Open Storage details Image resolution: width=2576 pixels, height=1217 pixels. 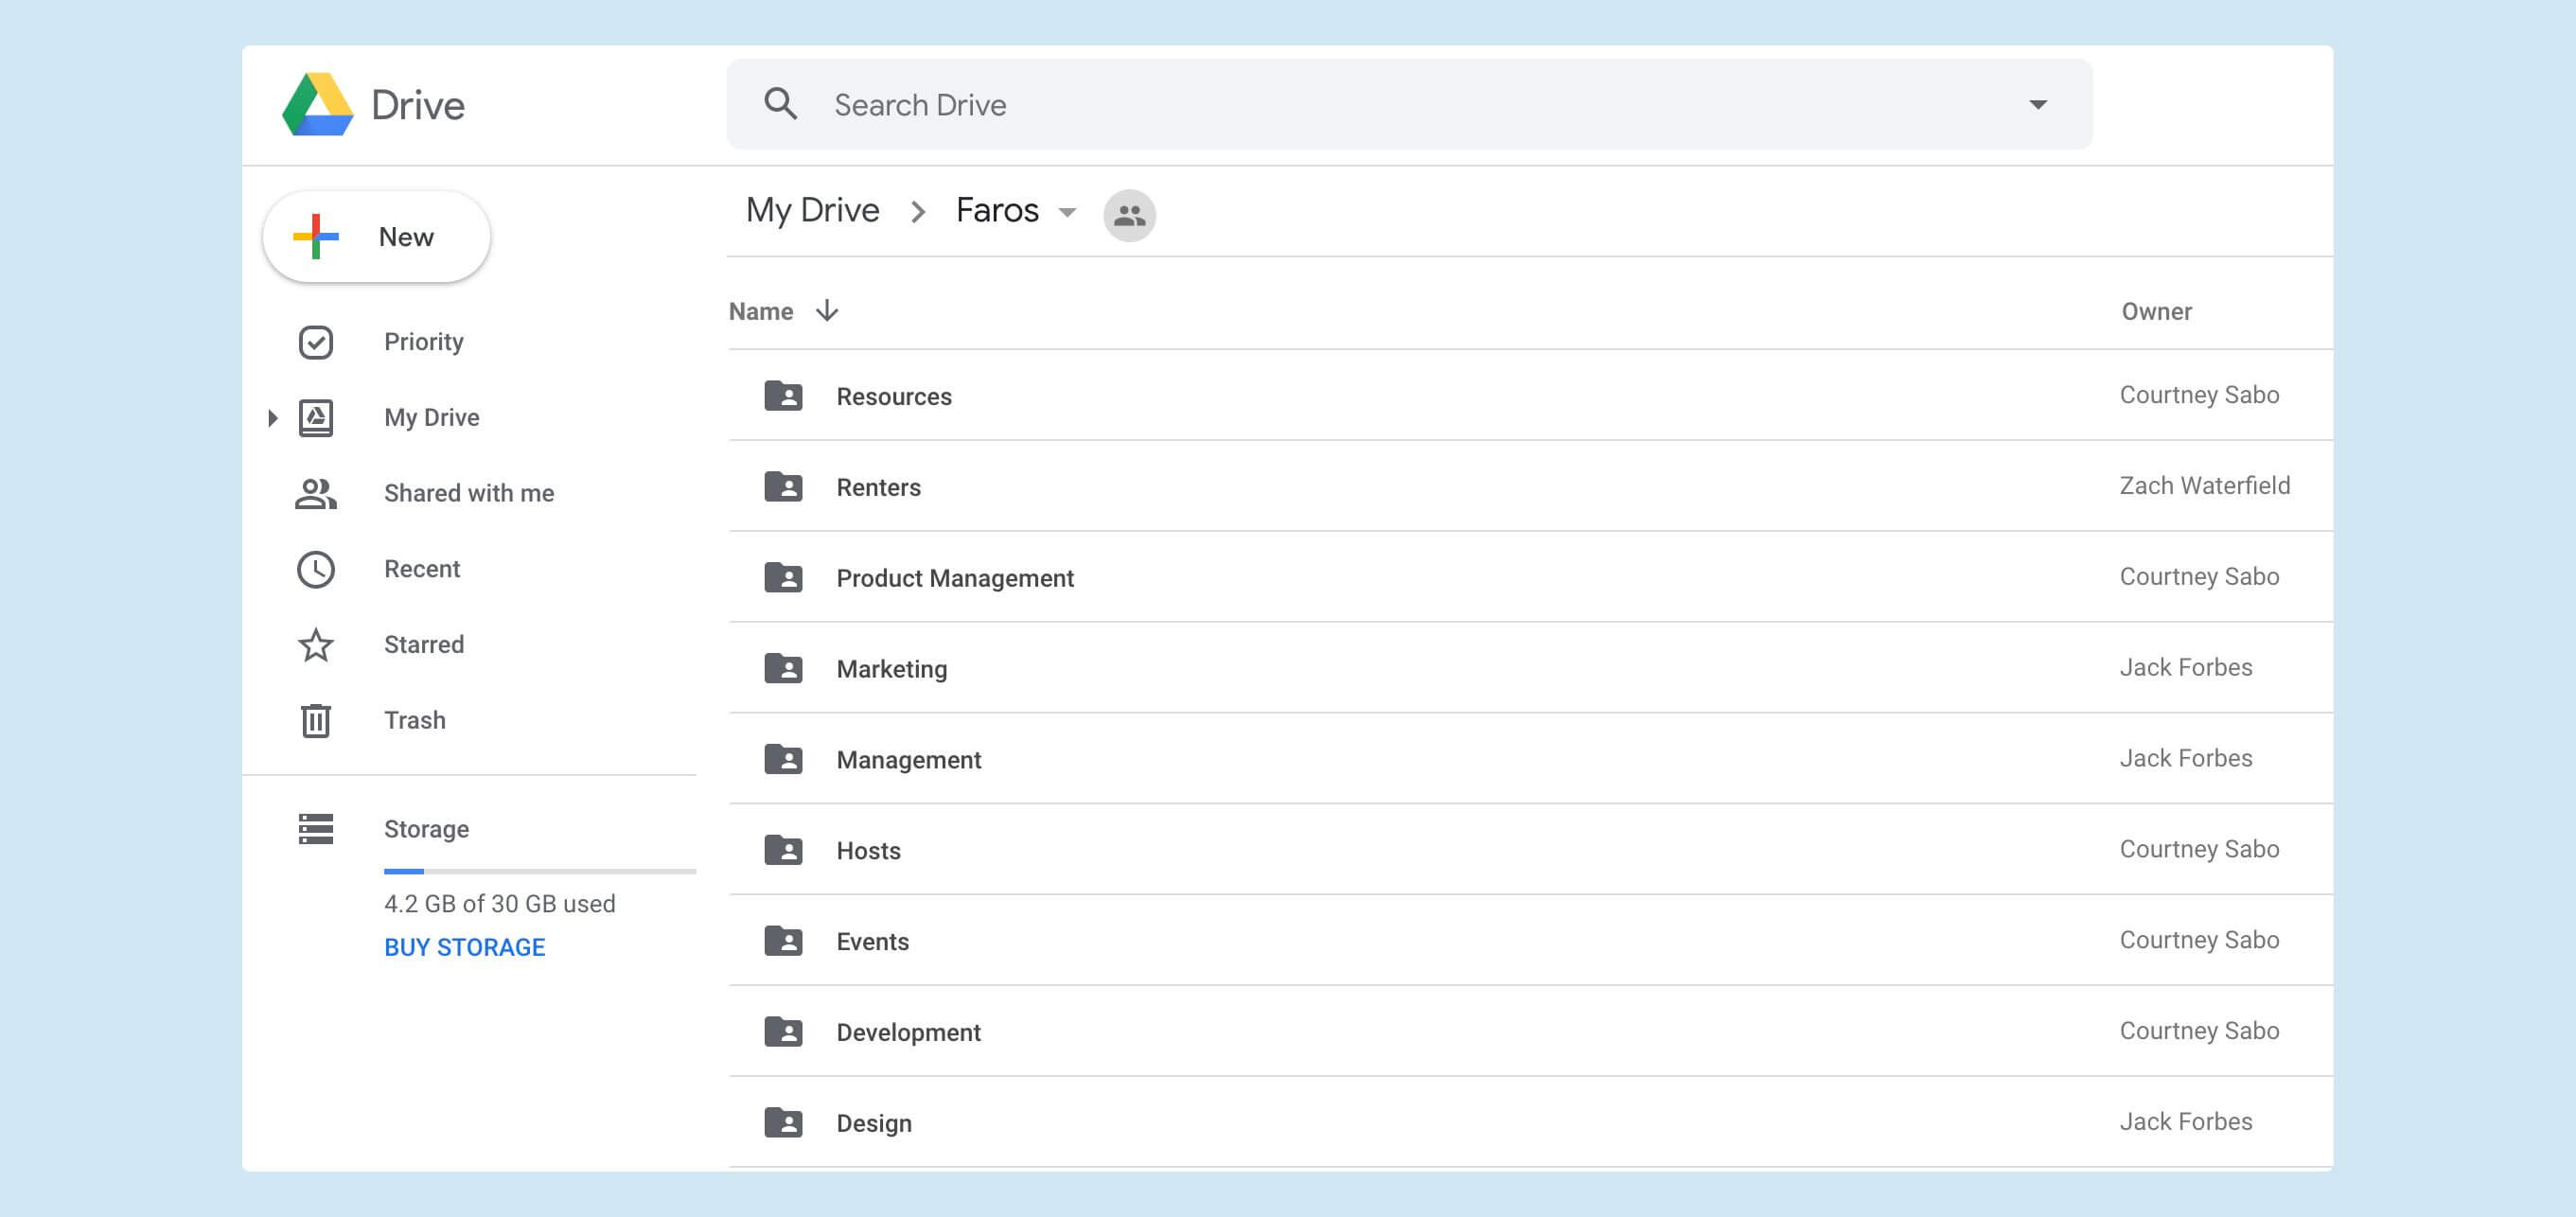coord(427,829)
